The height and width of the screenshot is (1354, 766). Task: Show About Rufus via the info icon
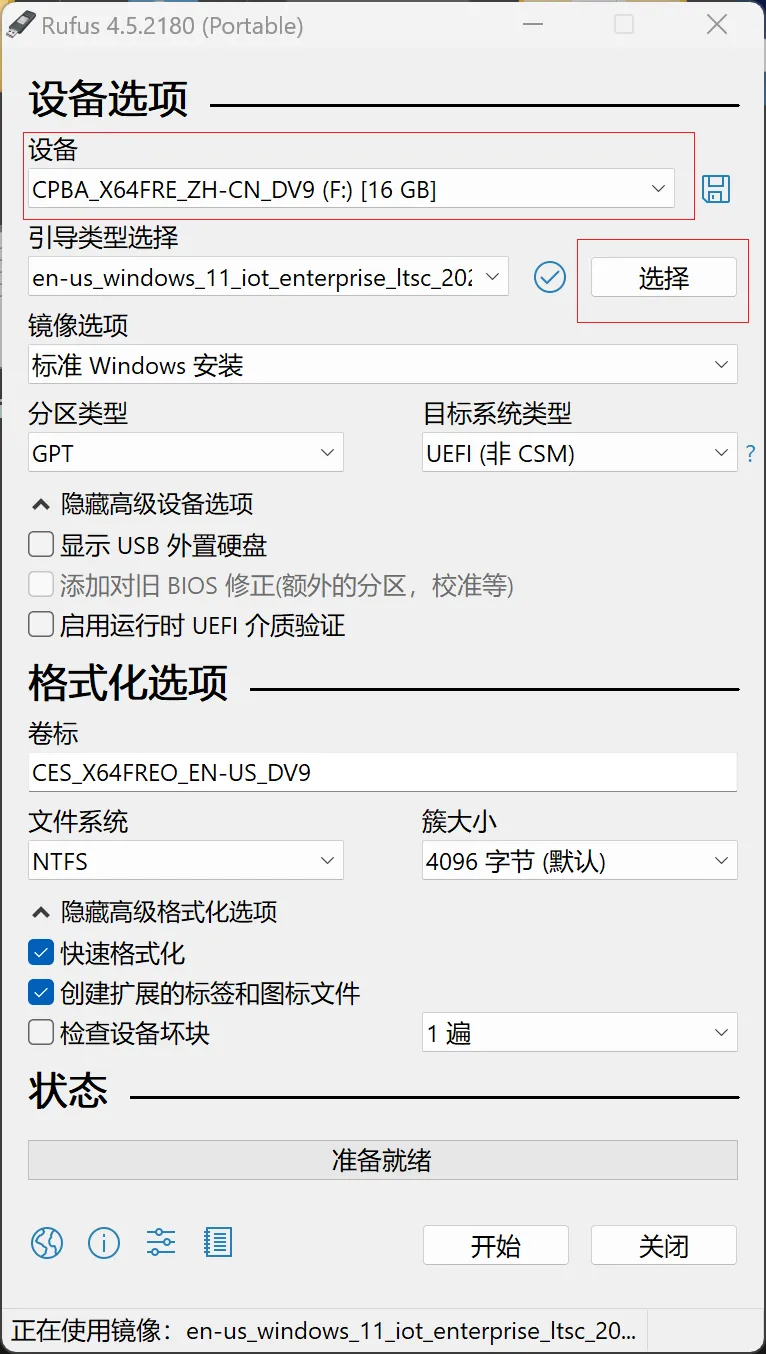tap(103, 1242)
